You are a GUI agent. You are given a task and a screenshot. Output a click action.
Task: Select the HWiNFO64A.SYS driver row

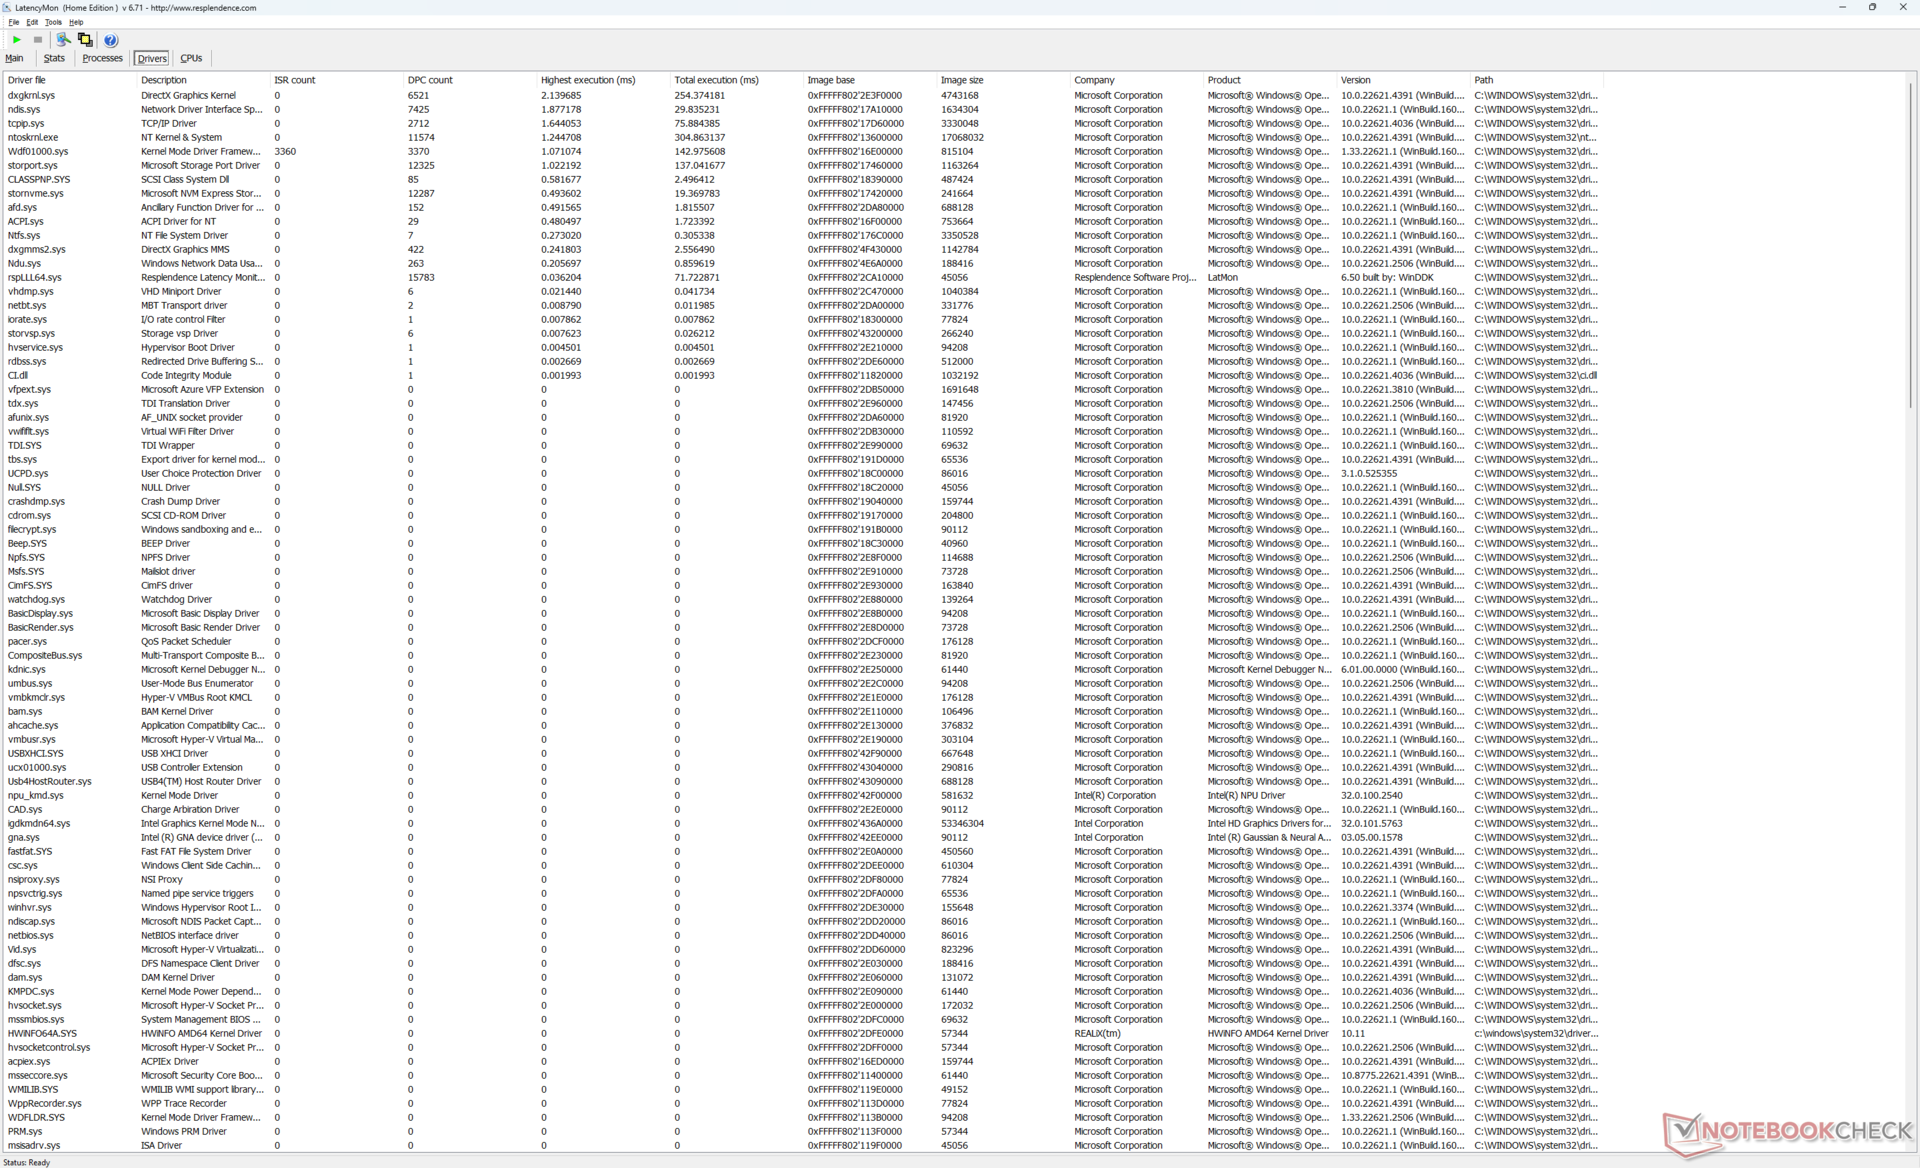tap(42, 1034)
